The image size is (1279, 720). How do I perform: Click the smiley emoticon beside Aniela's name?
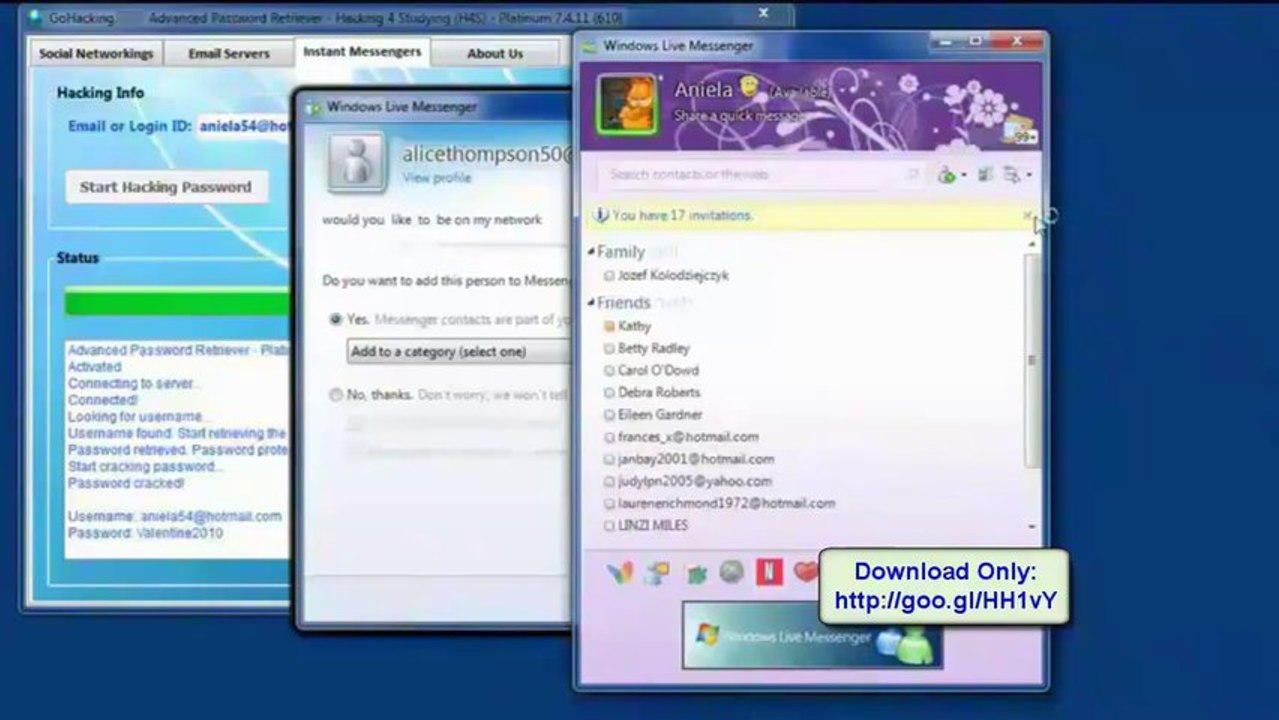pyautogui.click(x=749, y=86)
